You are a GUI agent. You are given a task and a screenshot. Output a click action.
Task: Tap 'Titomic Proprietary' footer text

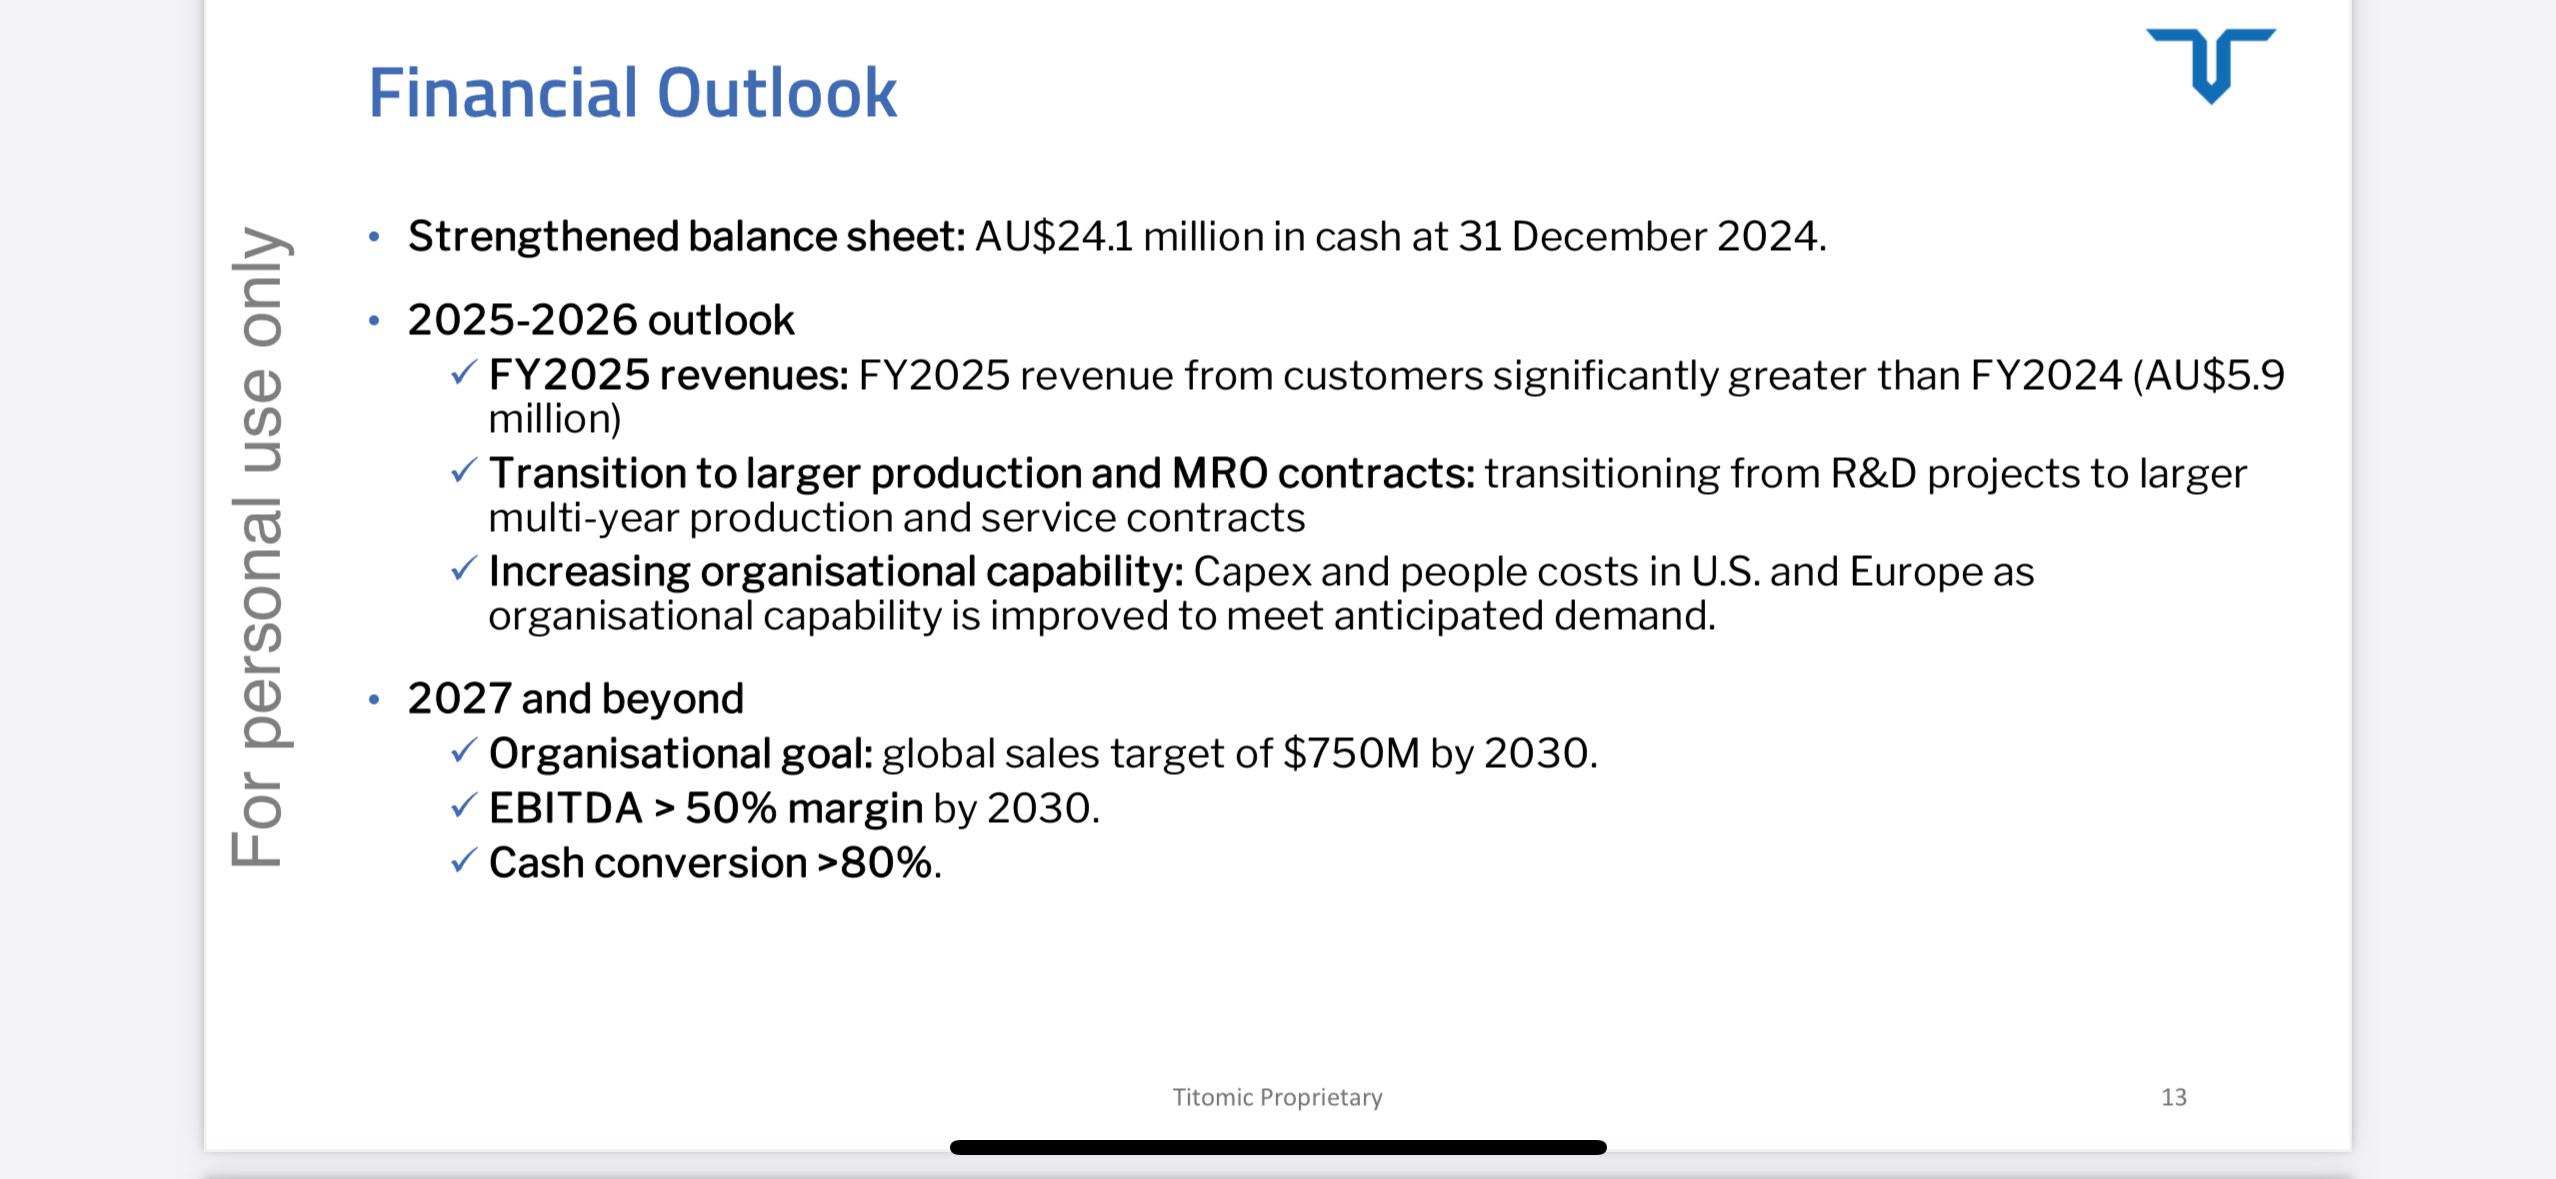click(x=1277, y=1097)
